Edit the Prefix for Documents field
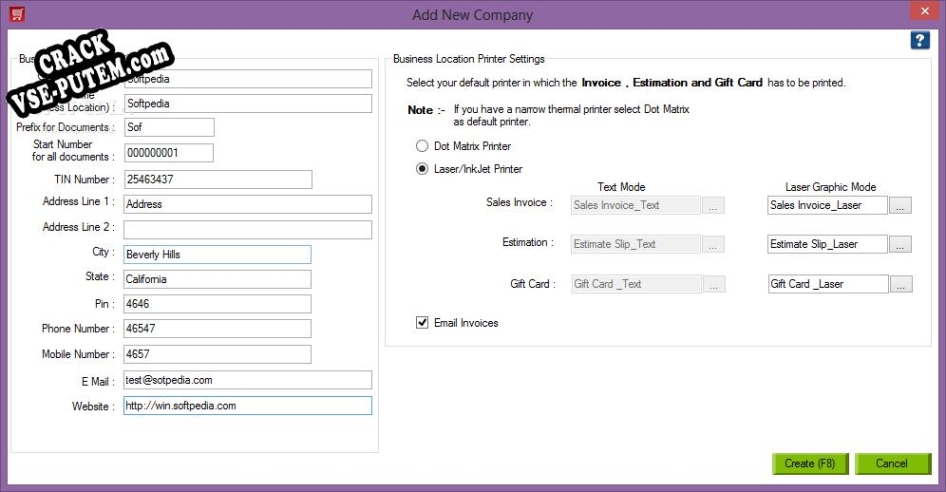 169,127
